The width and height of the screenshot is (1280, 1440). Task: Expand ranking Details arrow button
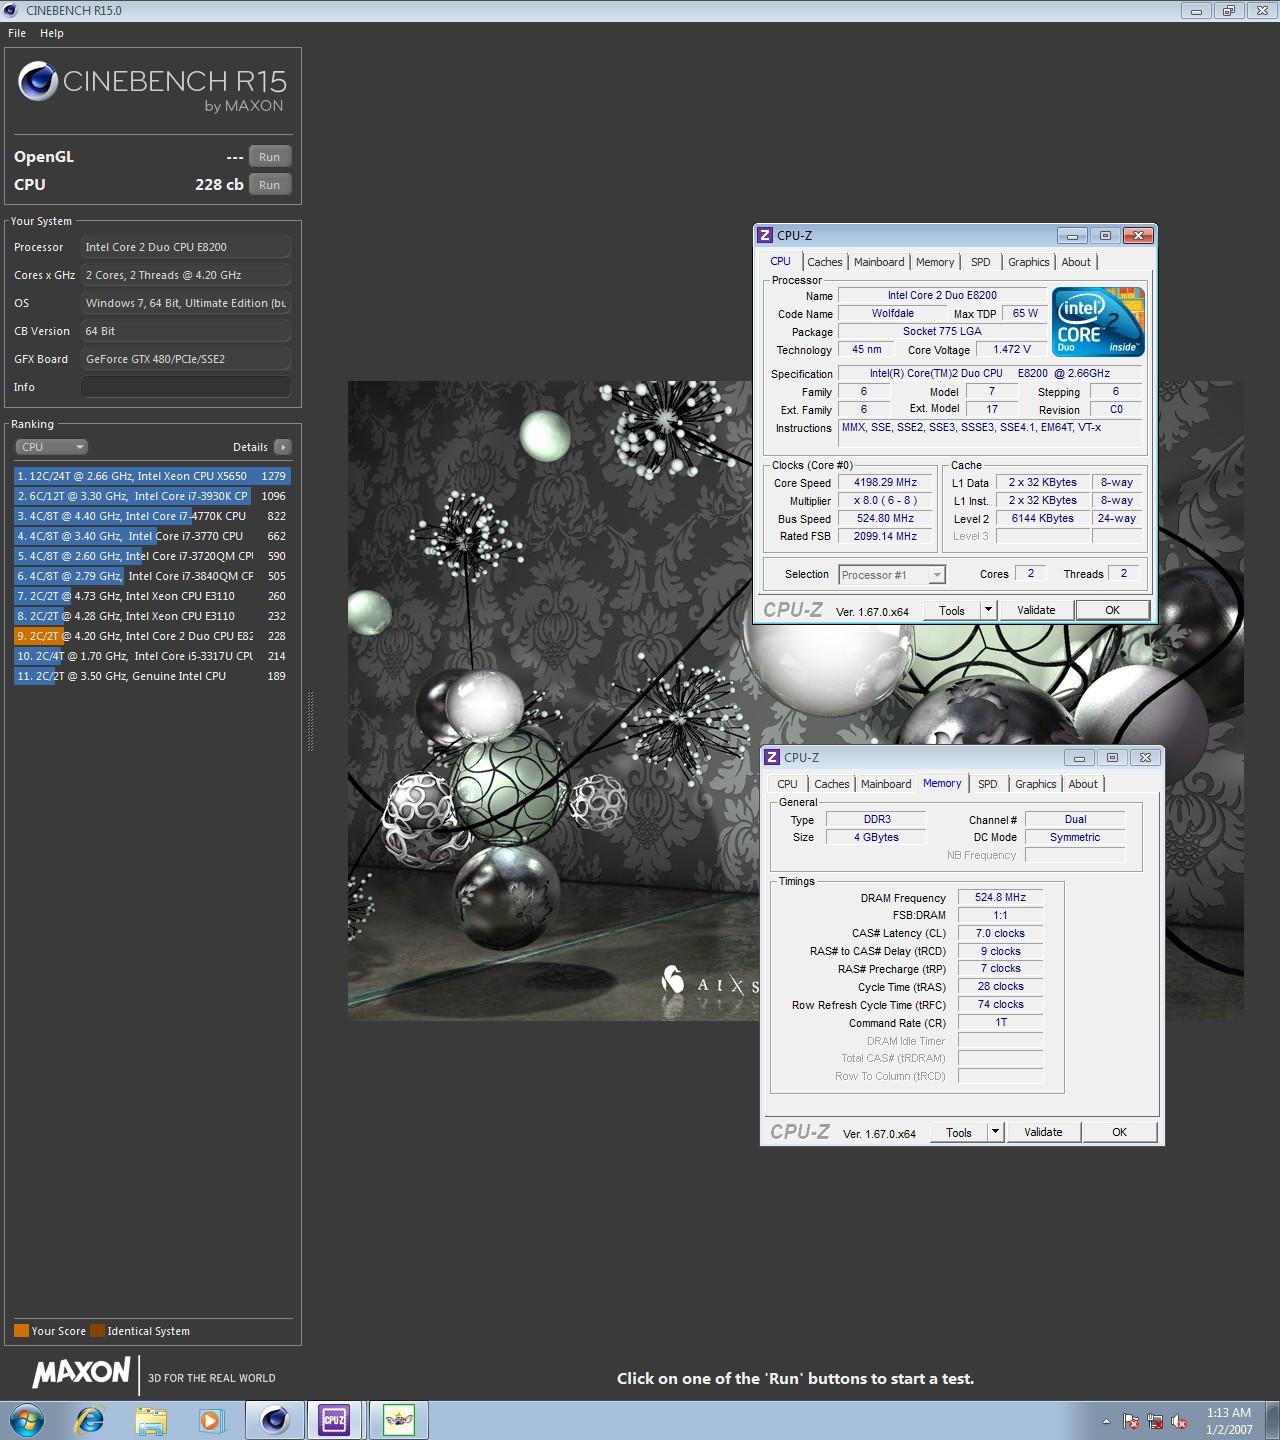283,447
